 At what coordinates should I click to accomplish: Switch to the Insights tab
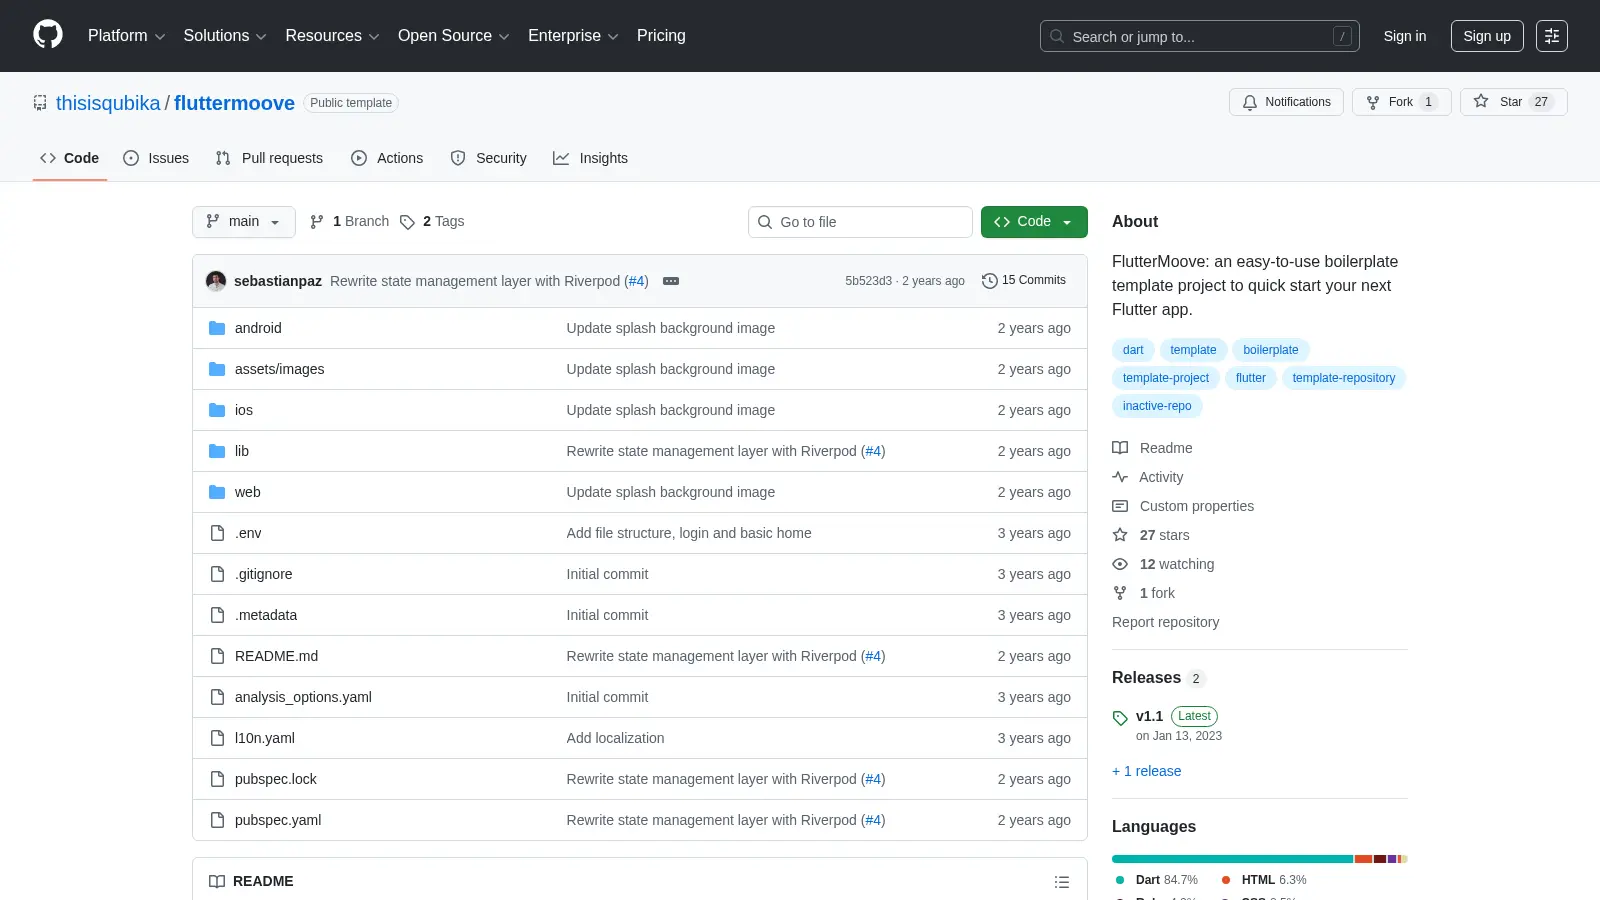[590, 158]
